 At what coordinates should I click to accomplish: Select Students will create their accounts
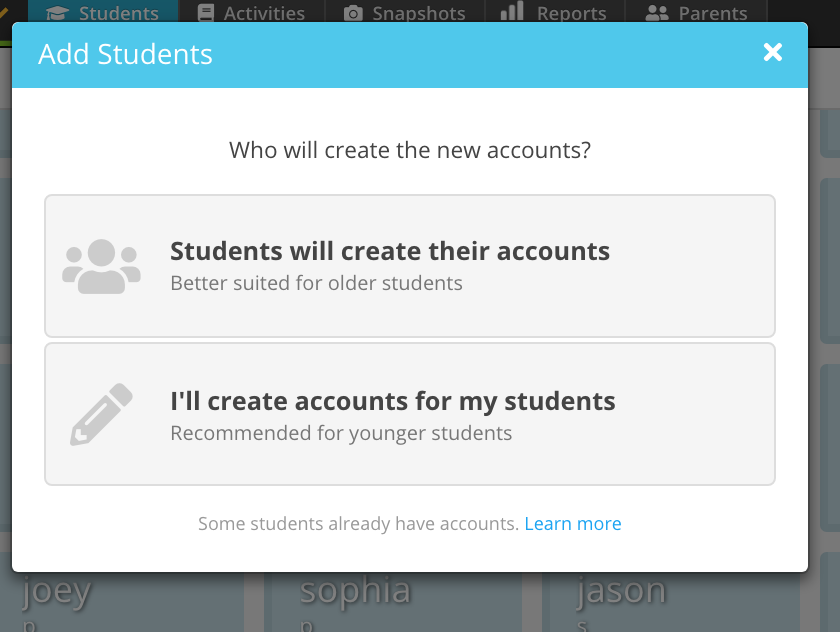tap(410, 266)
